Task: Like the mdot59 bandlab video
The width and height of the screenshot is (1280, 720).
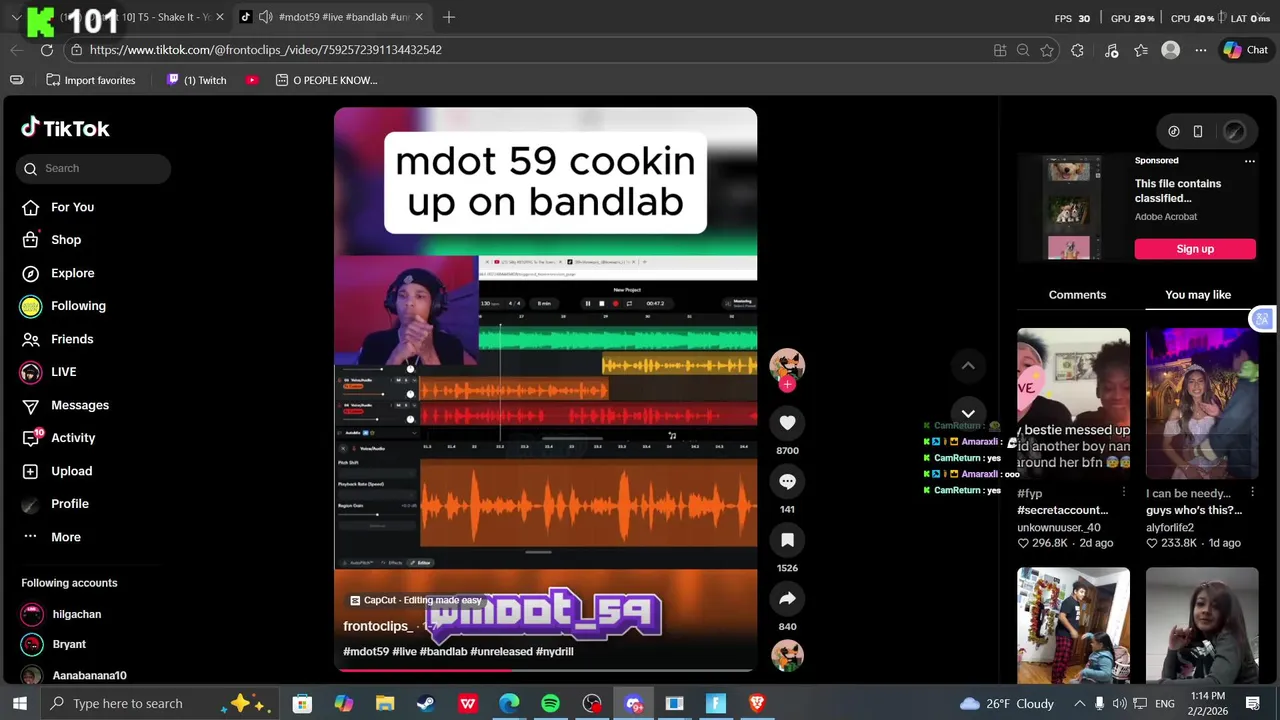Action: point(787,423)
